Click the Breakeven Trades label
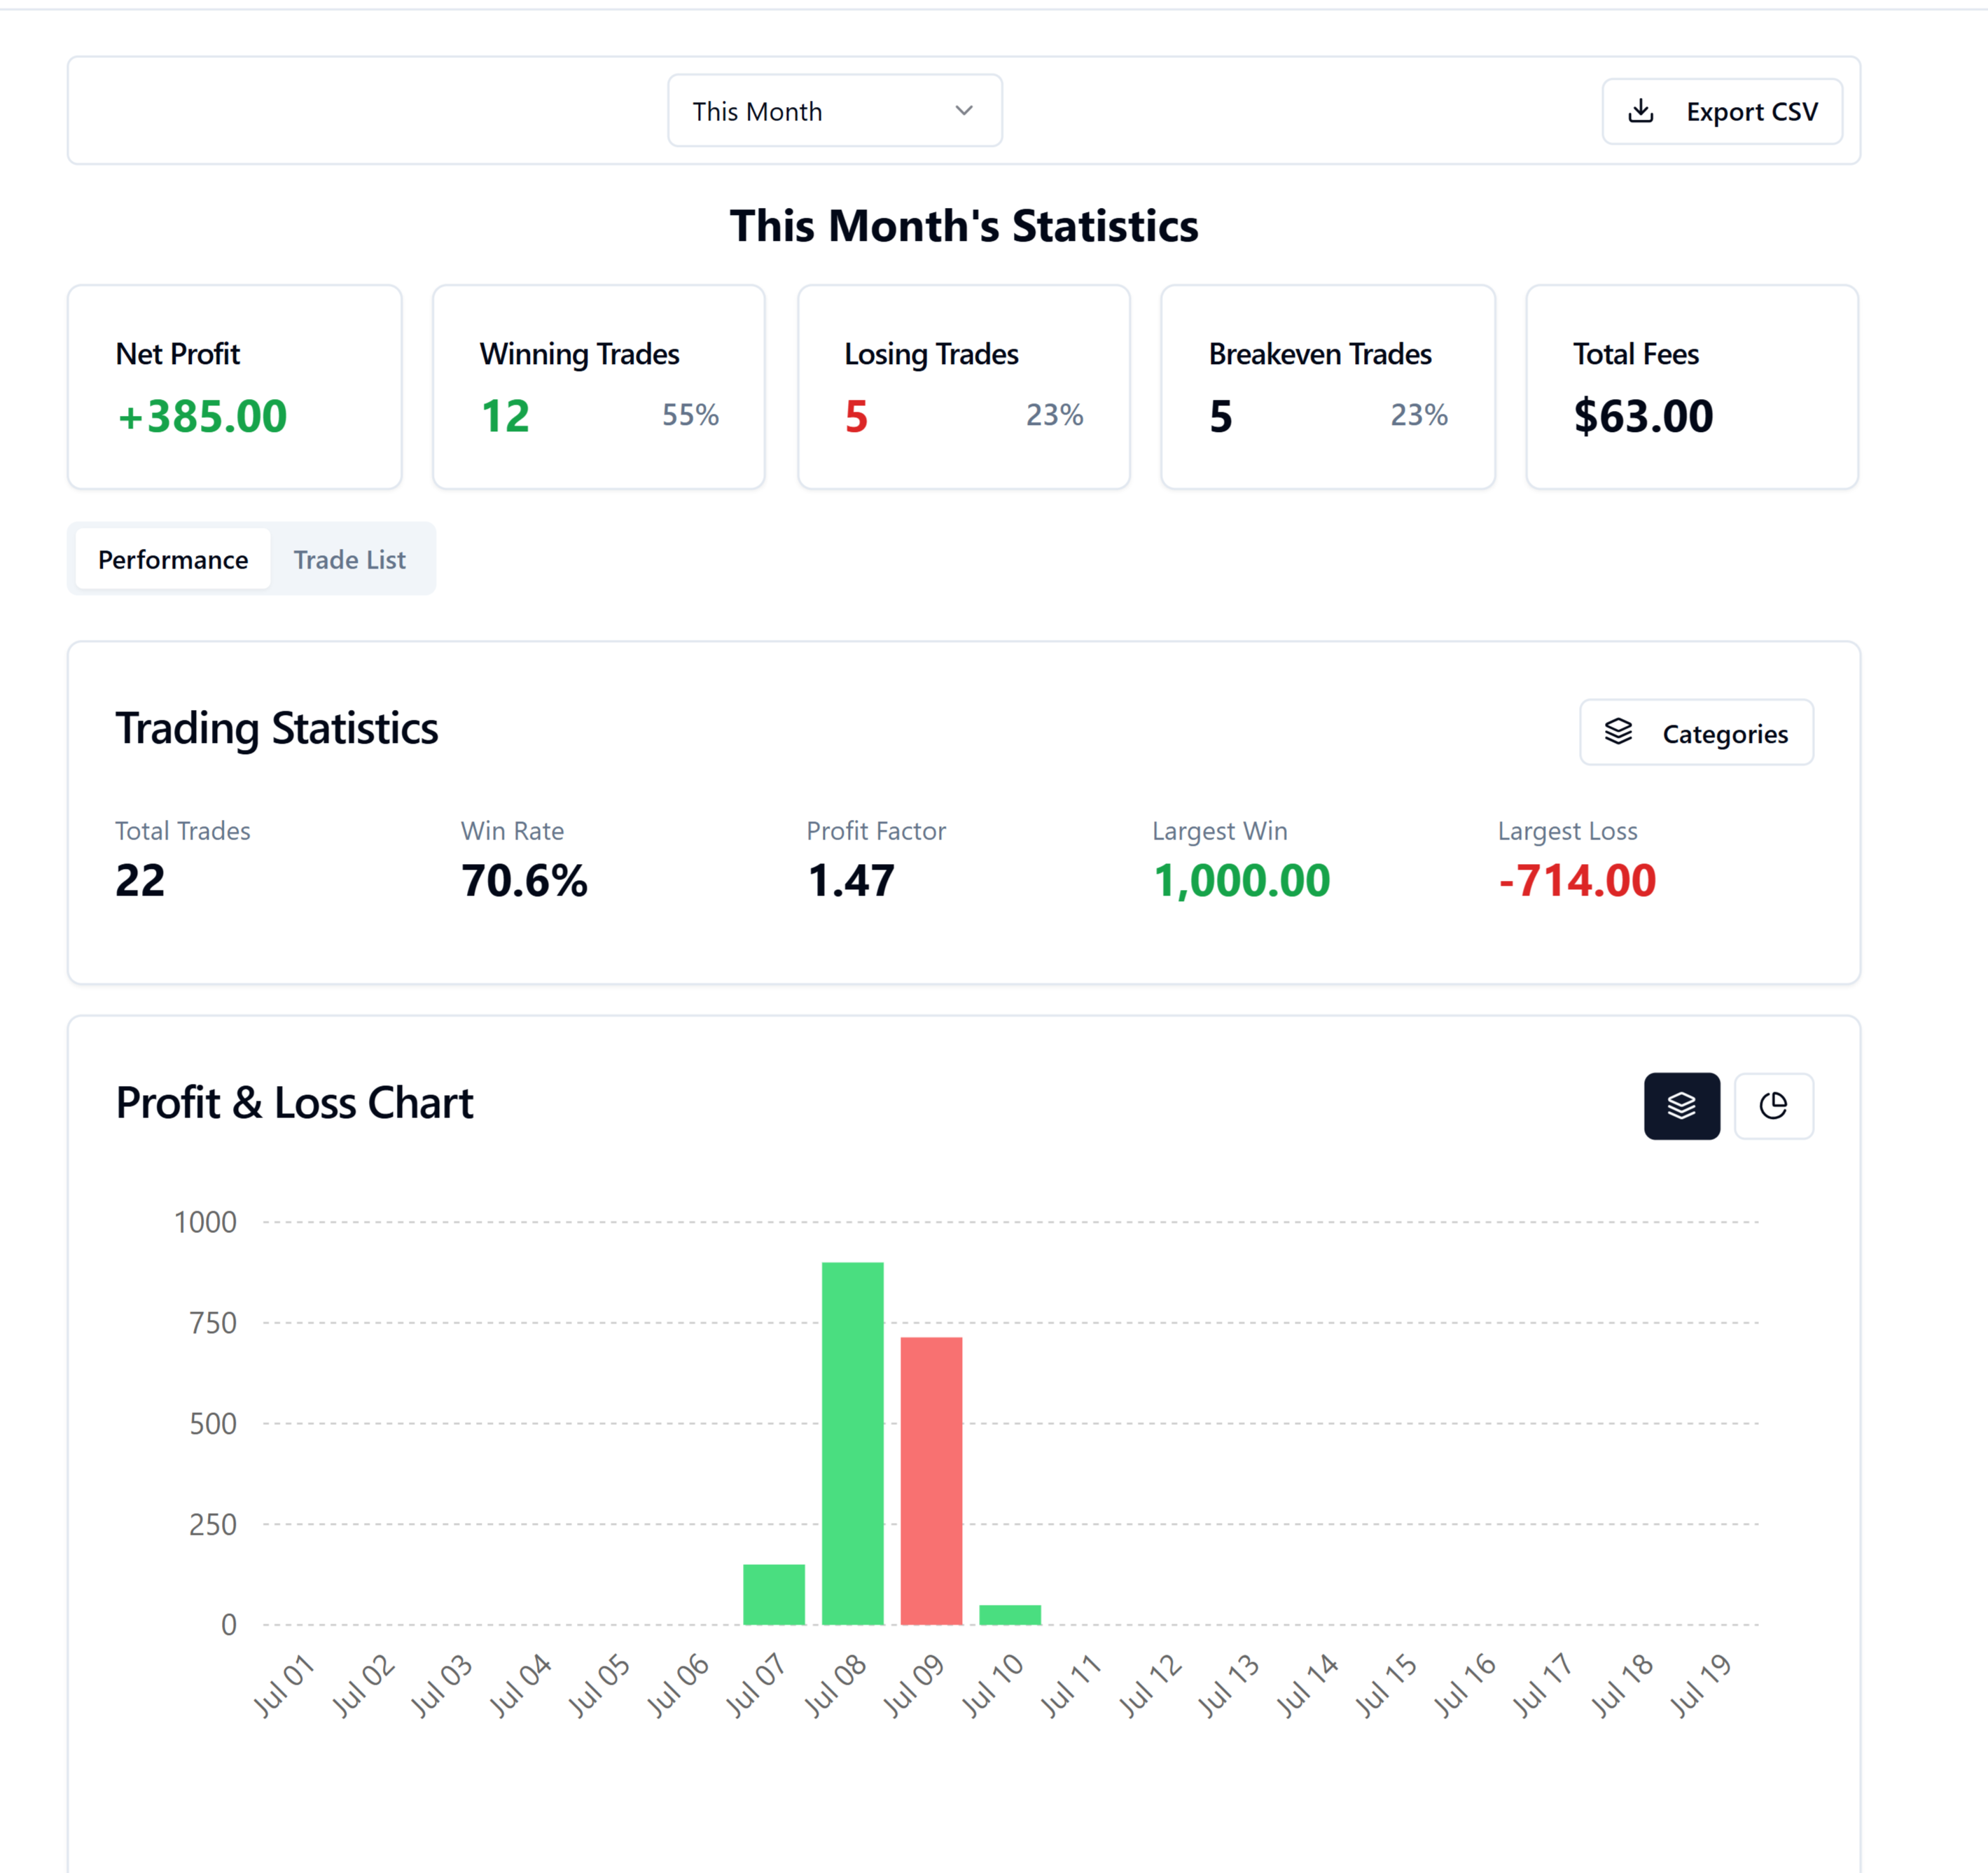This screenshot has width=1988, height=1873. [x=1320, y=354]
